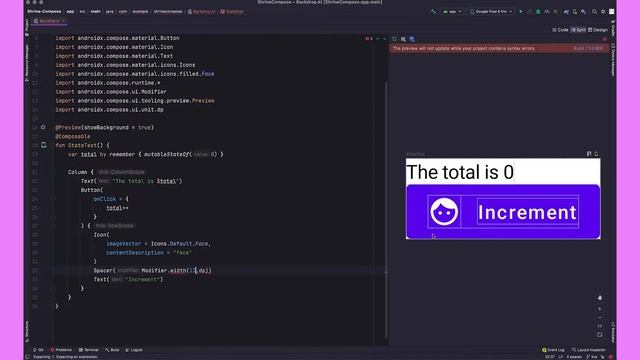Collapse the Column block fold marker
Viewport: 640px width, 360px height.
tap(53, 172)
